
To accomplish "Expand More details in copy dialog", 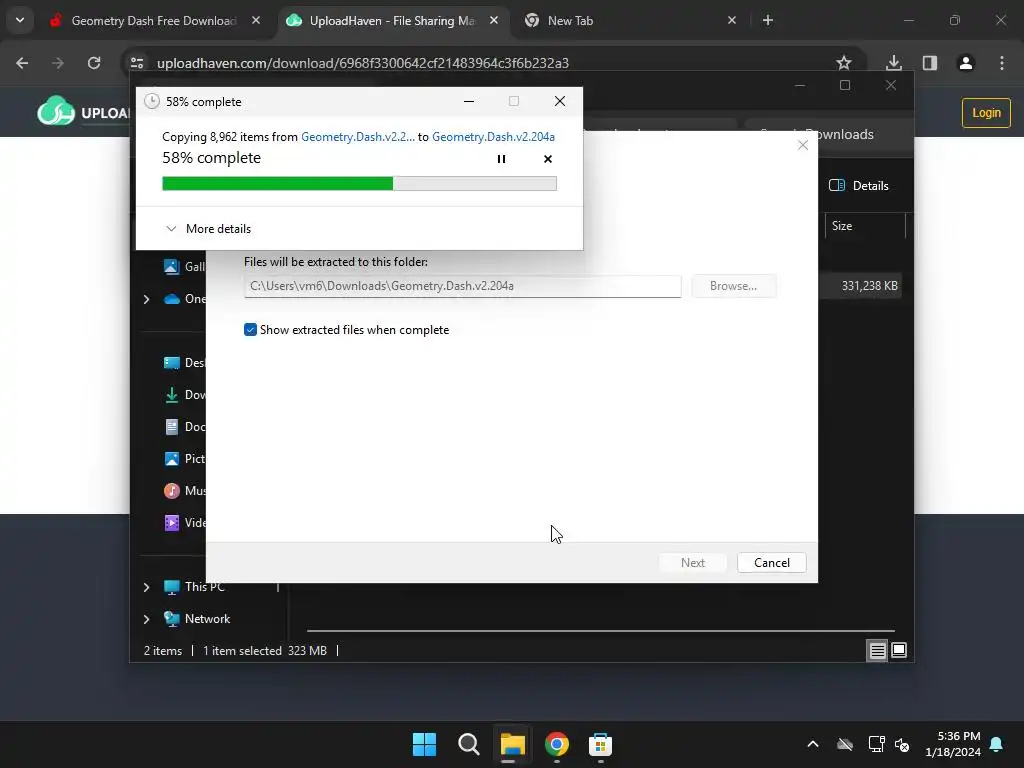I will (x=208, y=229).
